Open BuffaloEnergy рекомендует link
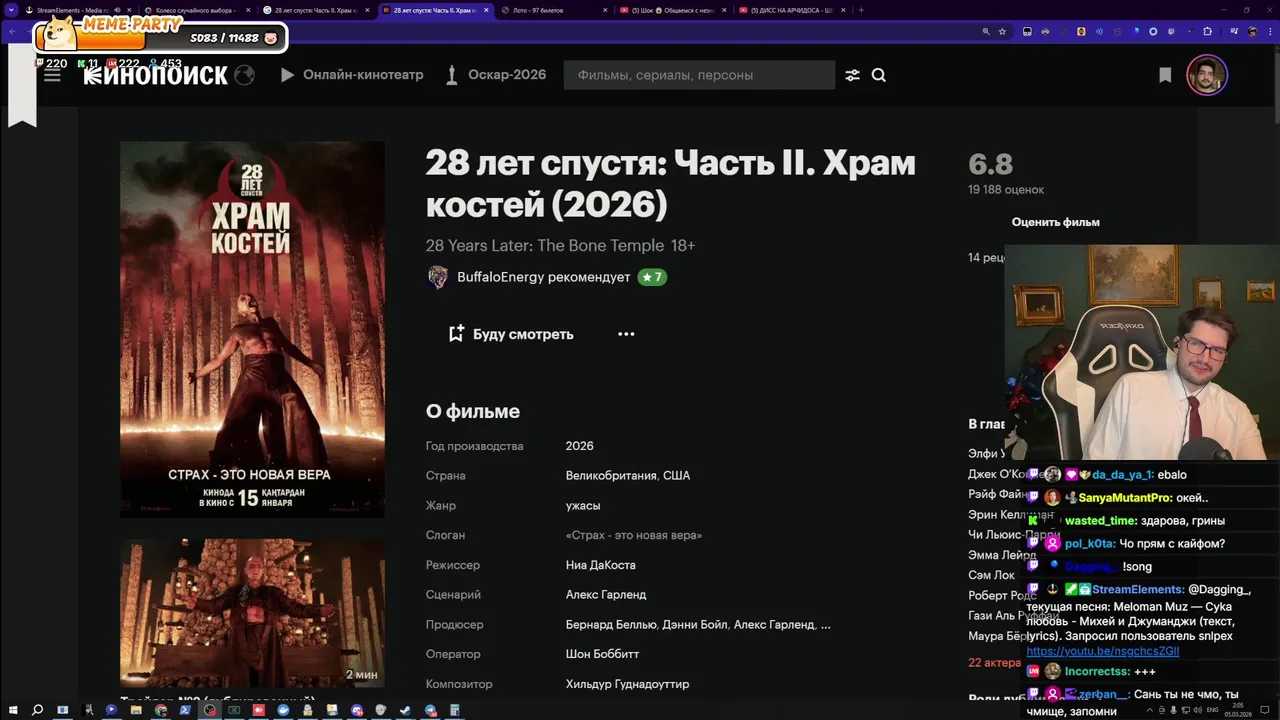Viewport: 1280px width, 720px height. 544,277
